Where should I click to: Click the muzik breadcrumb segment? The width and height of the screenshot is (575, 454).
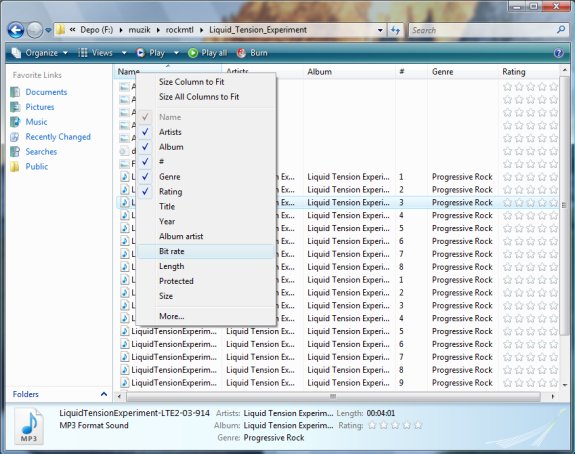point(139,30)
